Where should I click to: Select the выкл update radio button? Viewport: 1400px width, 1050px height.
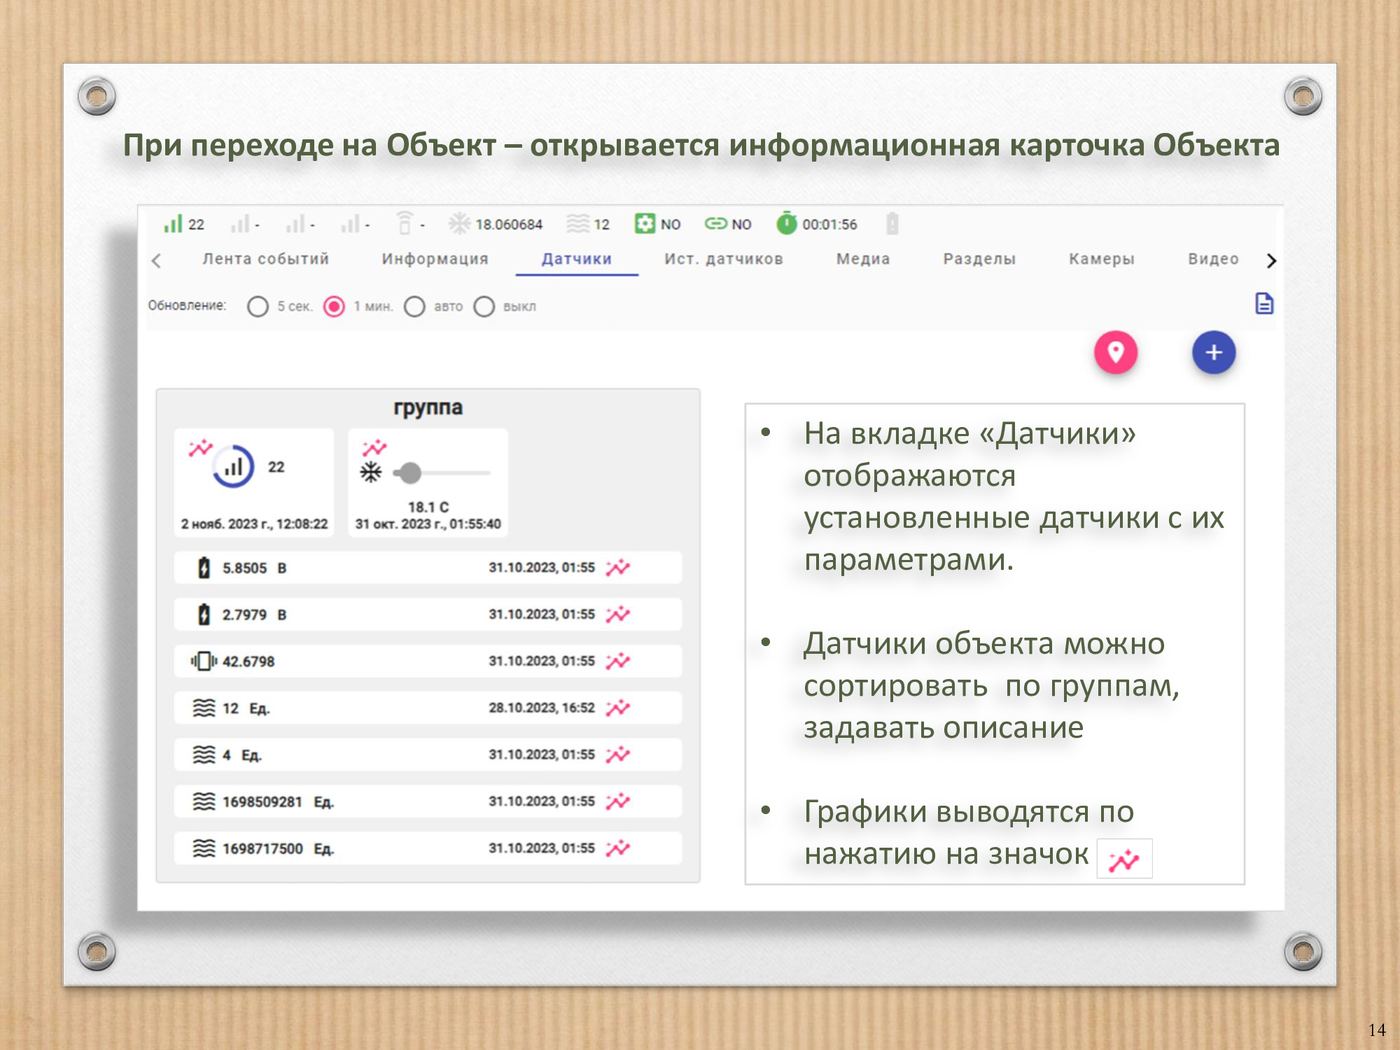484,306
